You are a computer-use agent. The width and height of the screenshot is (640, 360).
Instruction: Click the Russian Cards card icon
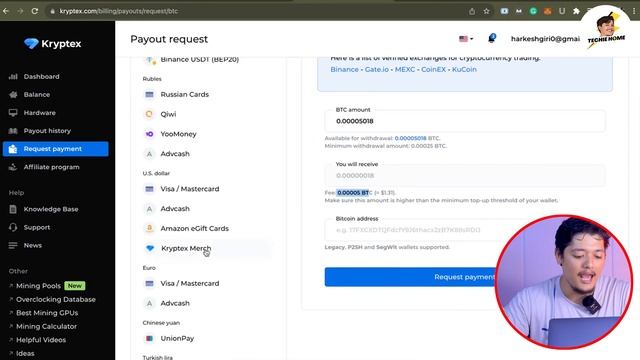(x=149, y=94)
